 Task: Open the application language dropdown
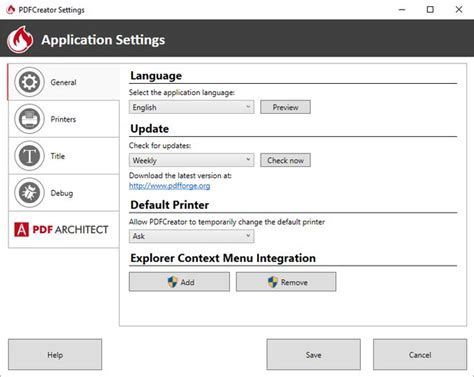191,107
